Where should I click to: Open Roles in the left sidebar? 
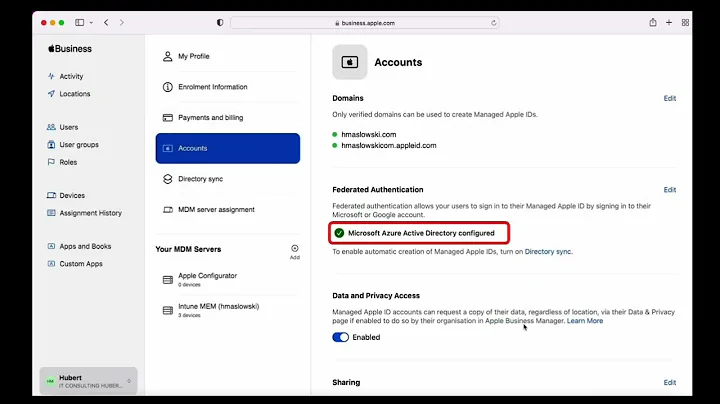(68, 162)
